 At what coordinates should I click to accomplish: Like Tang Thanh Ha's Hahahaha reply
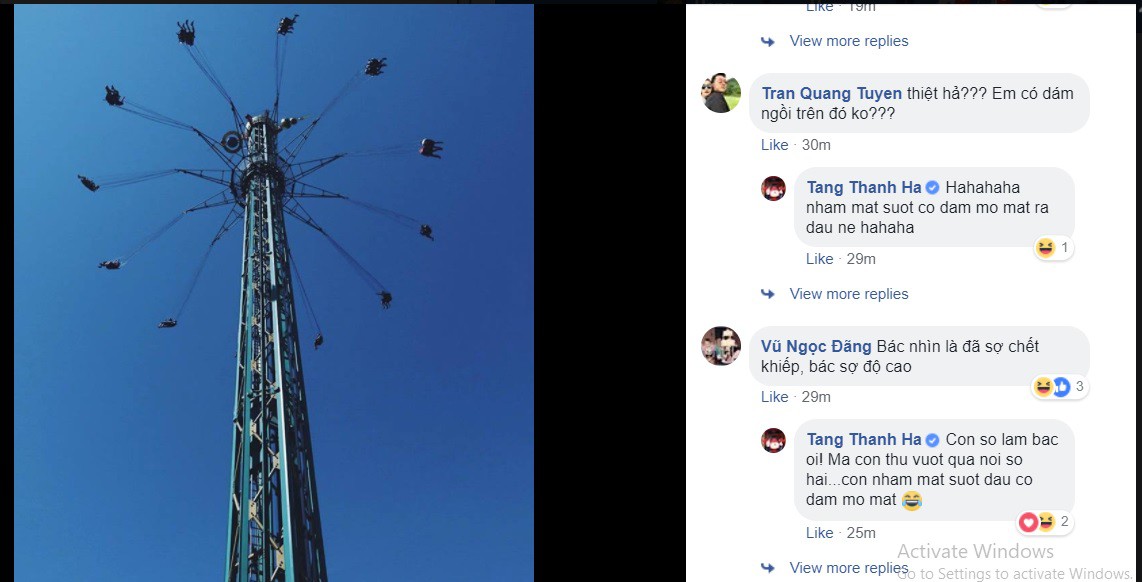[x=819, y=259]
